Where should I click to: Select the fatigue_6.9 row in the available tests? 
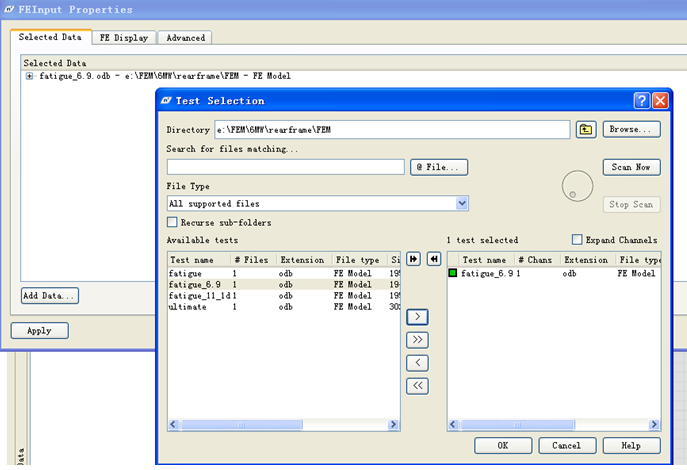(x=283, y=285)
